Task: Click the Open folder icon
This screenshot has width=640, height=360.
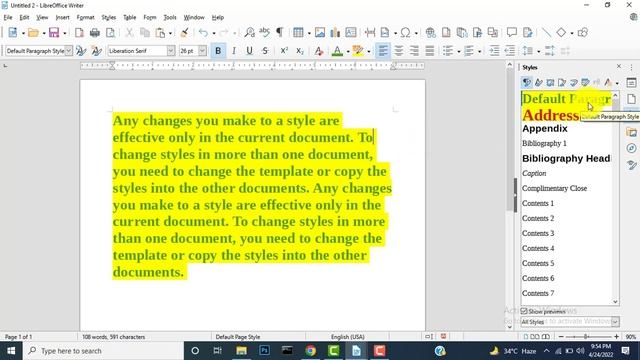Action: [x=33, y=33]
